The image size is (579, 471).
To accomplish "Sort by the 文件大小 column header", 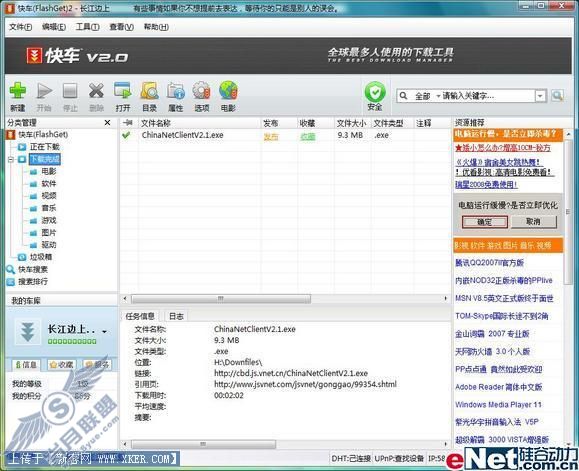I will coord(351,123).
